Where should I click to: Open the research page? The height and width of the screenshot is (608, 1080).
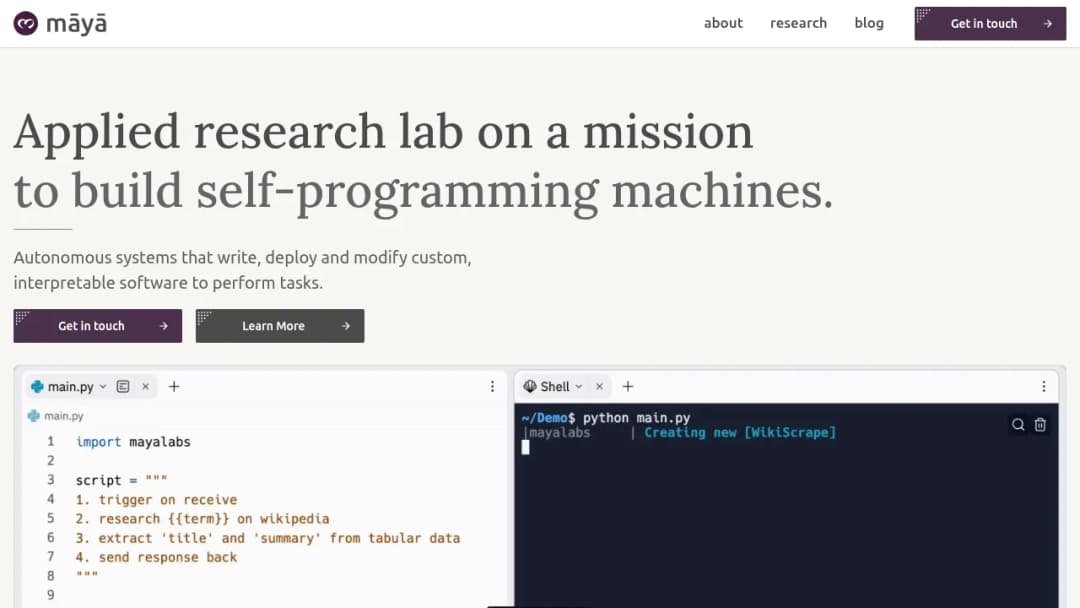click(x=798, y=23)
